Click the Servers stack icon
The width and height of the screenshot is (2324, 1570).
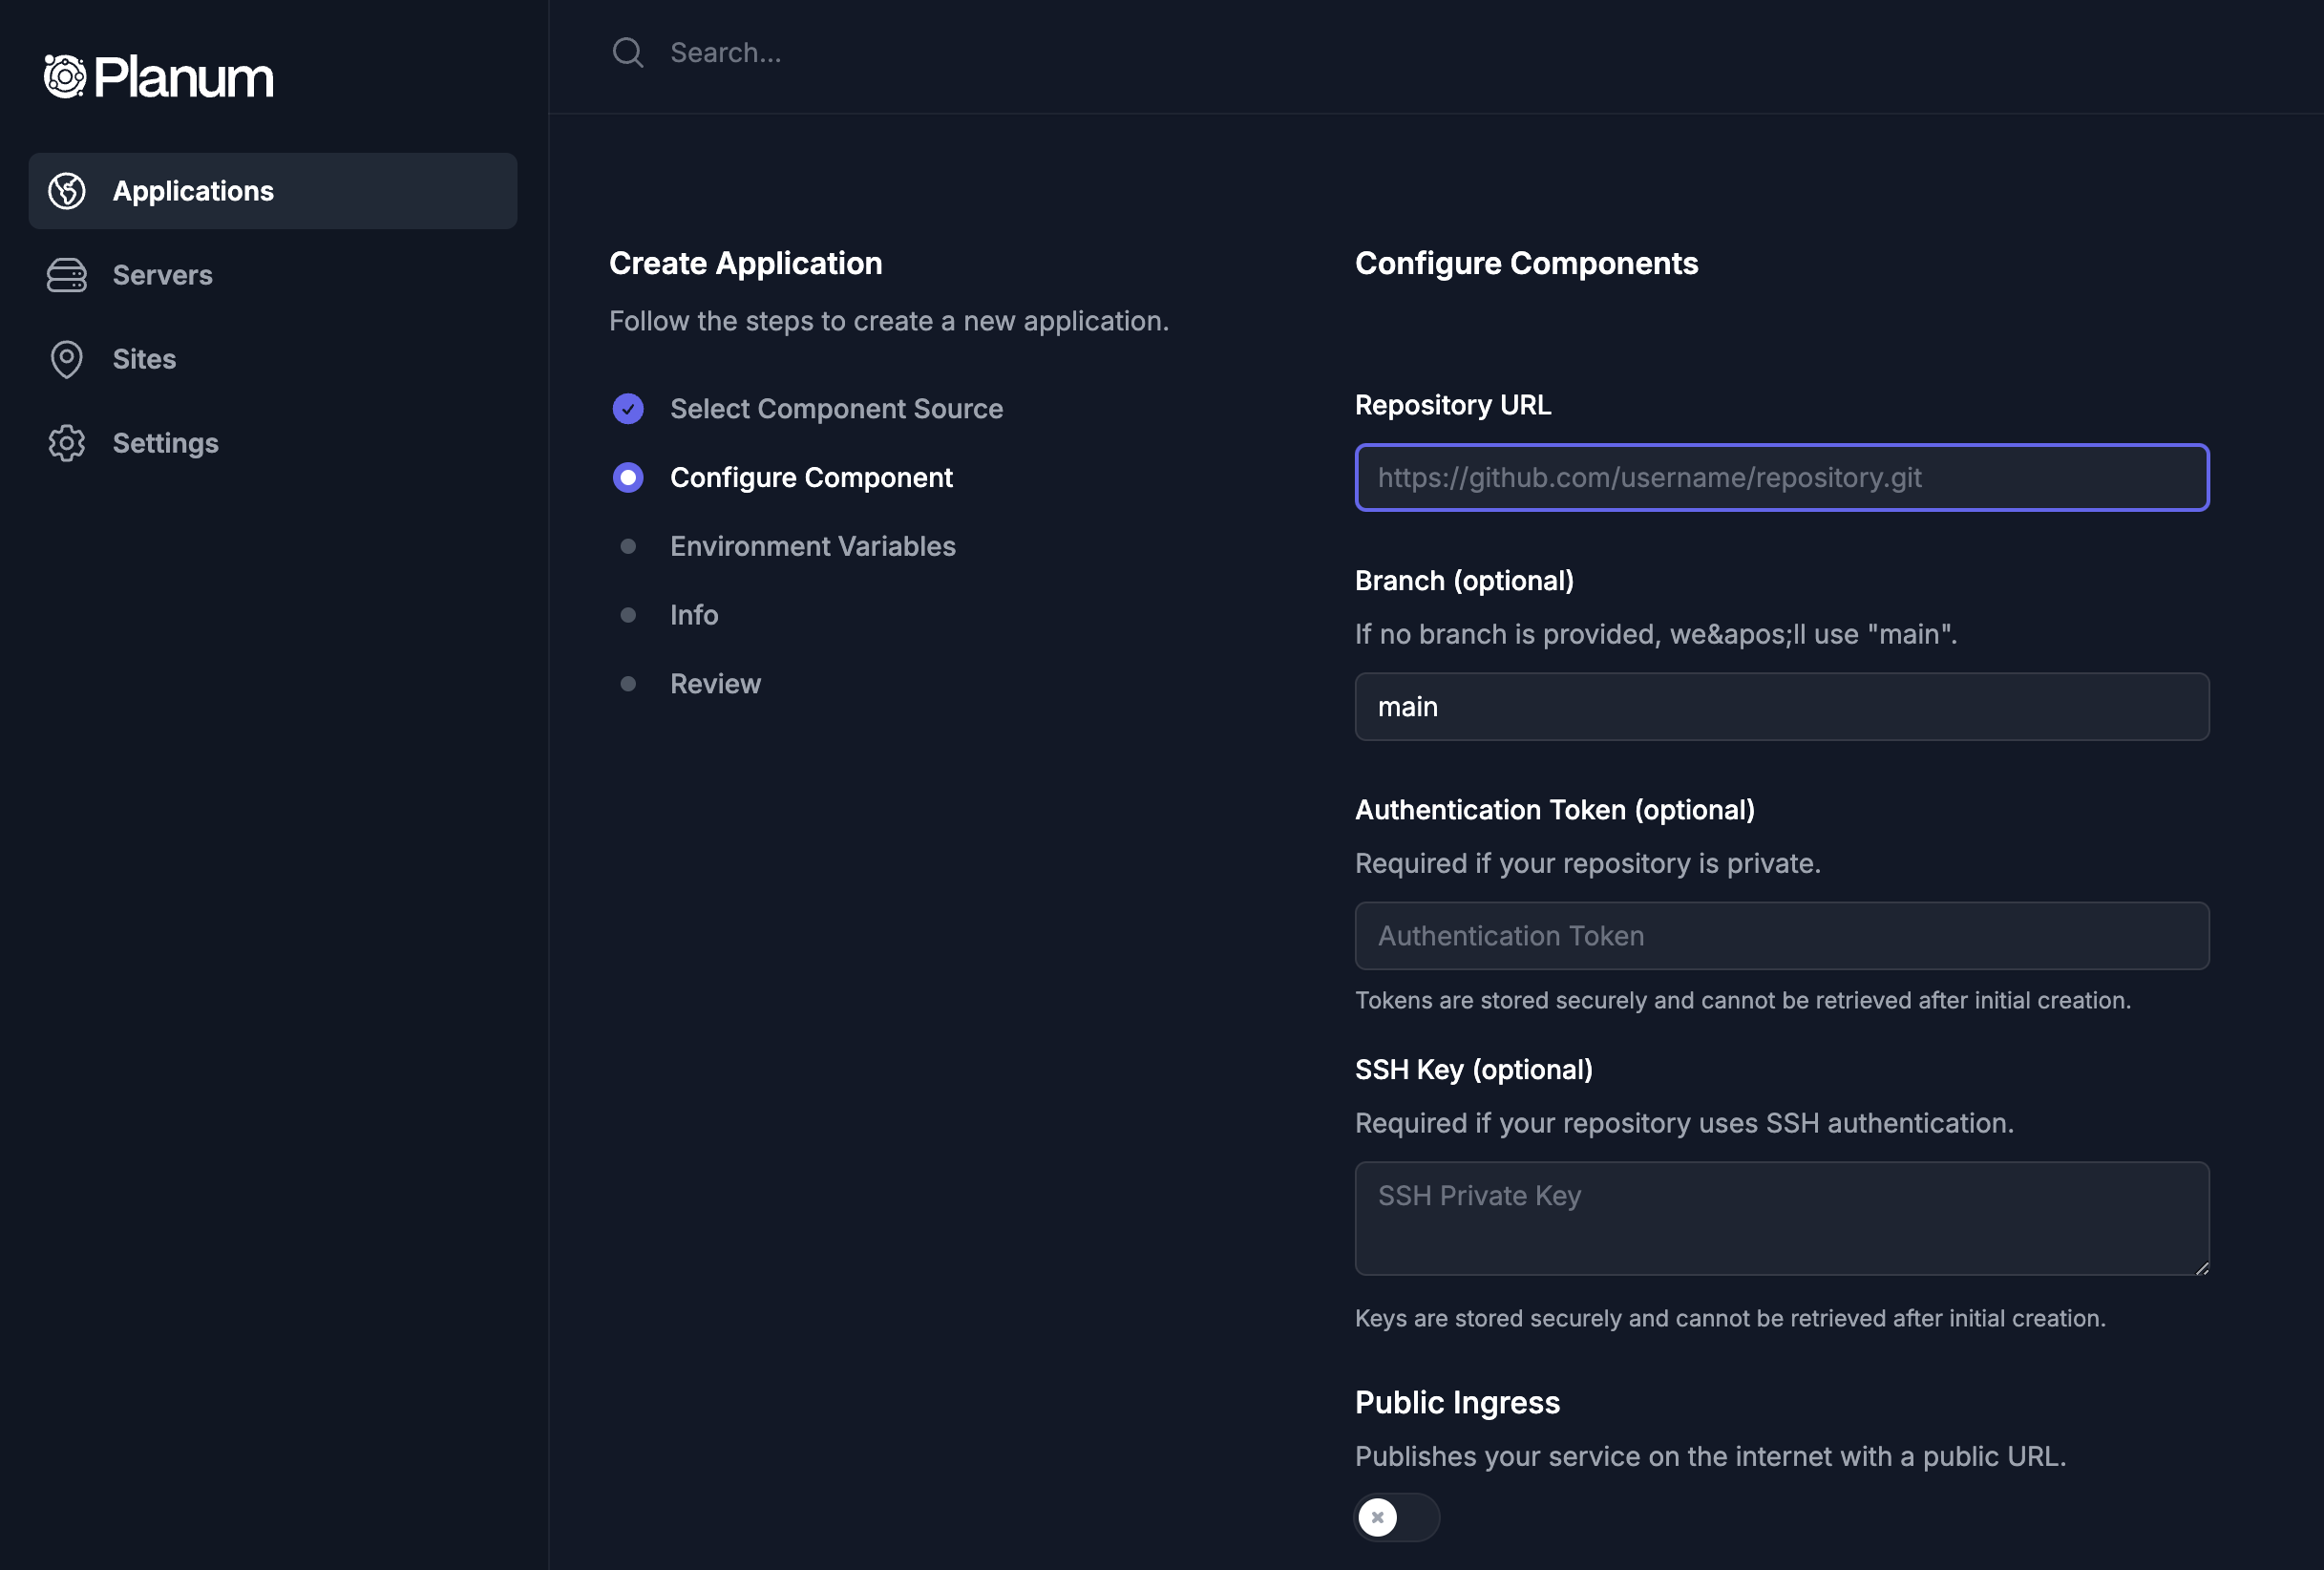pos(67,275)
